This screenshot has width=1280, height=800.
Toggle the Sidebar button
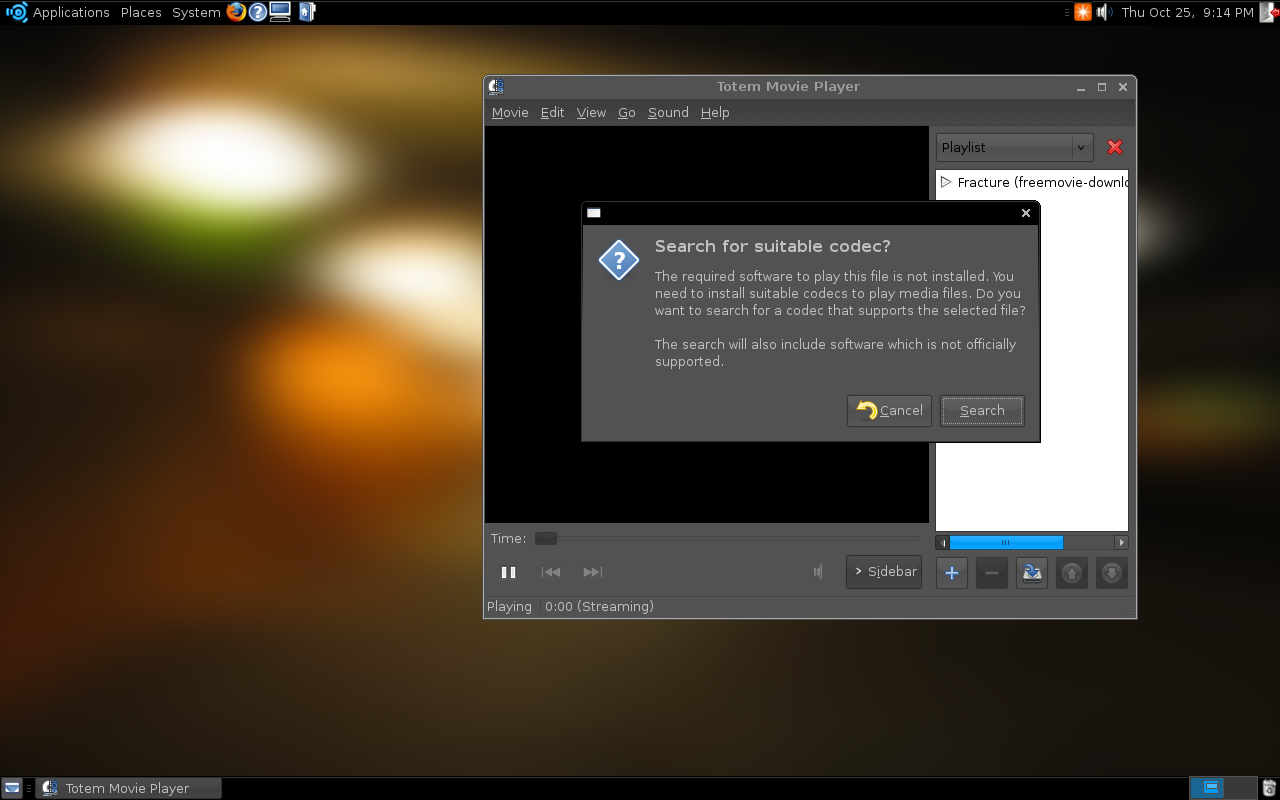[884, 572]
